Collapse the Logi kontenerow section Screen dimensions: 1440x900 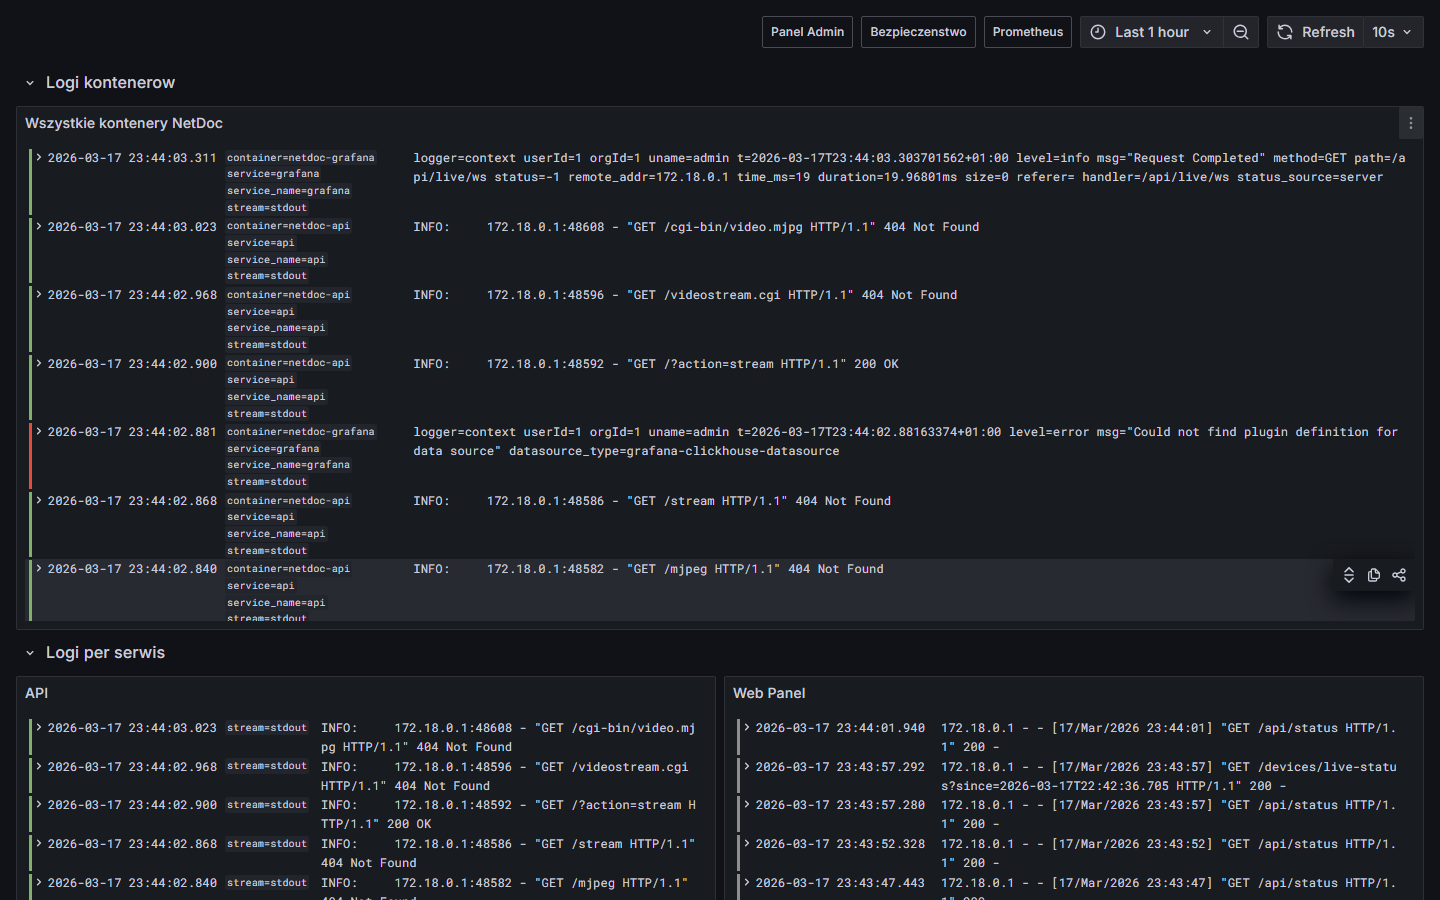30,83
